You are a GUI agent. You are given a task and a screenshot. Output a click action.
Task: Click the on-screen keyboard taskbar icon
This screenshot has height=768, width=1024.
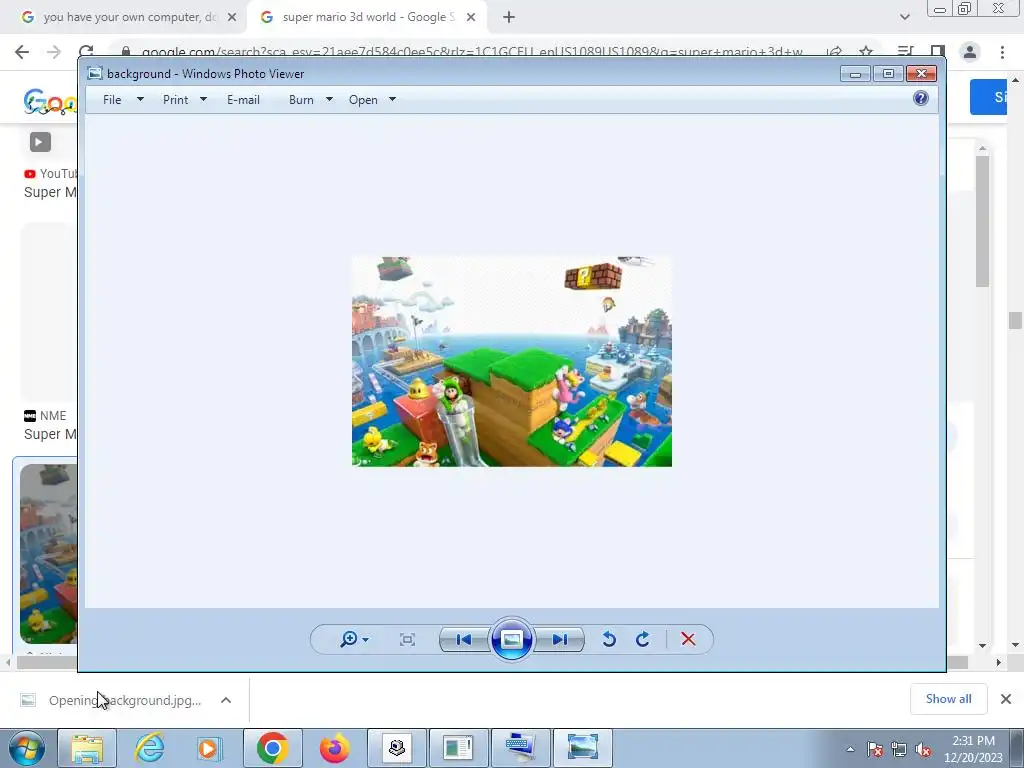[520, 748]
